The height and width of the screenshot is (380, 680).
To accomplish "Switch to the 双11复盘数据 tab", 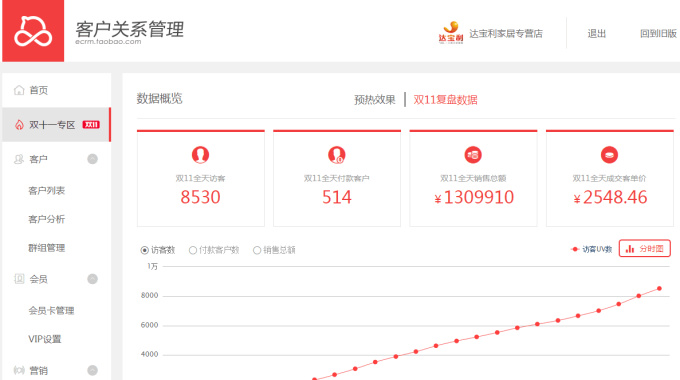I will 445,100.
